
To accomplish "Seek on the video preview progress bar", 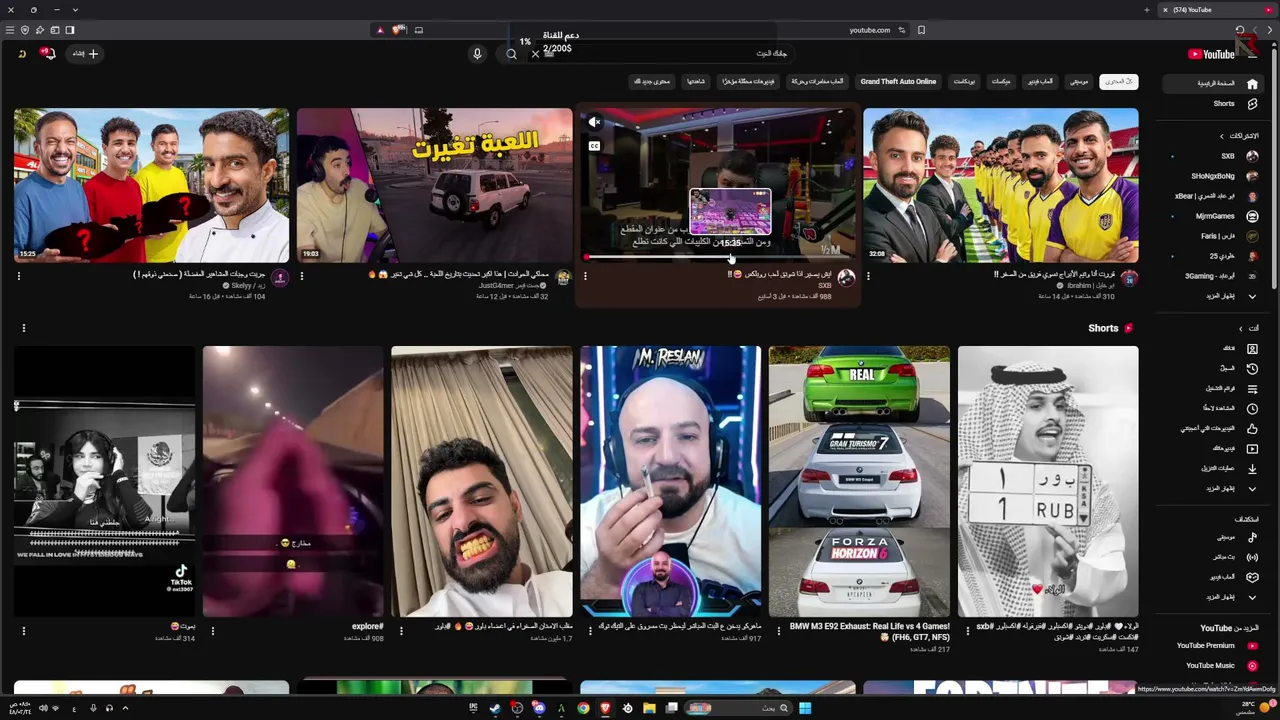I will tap(718, 257).
